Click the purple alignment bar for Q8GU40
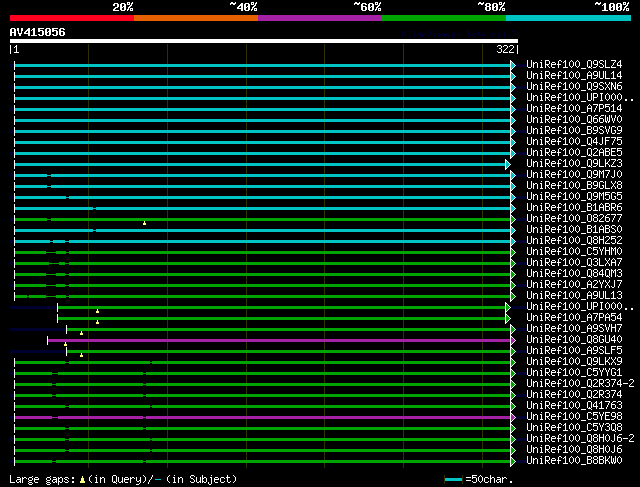 [279, 340]
